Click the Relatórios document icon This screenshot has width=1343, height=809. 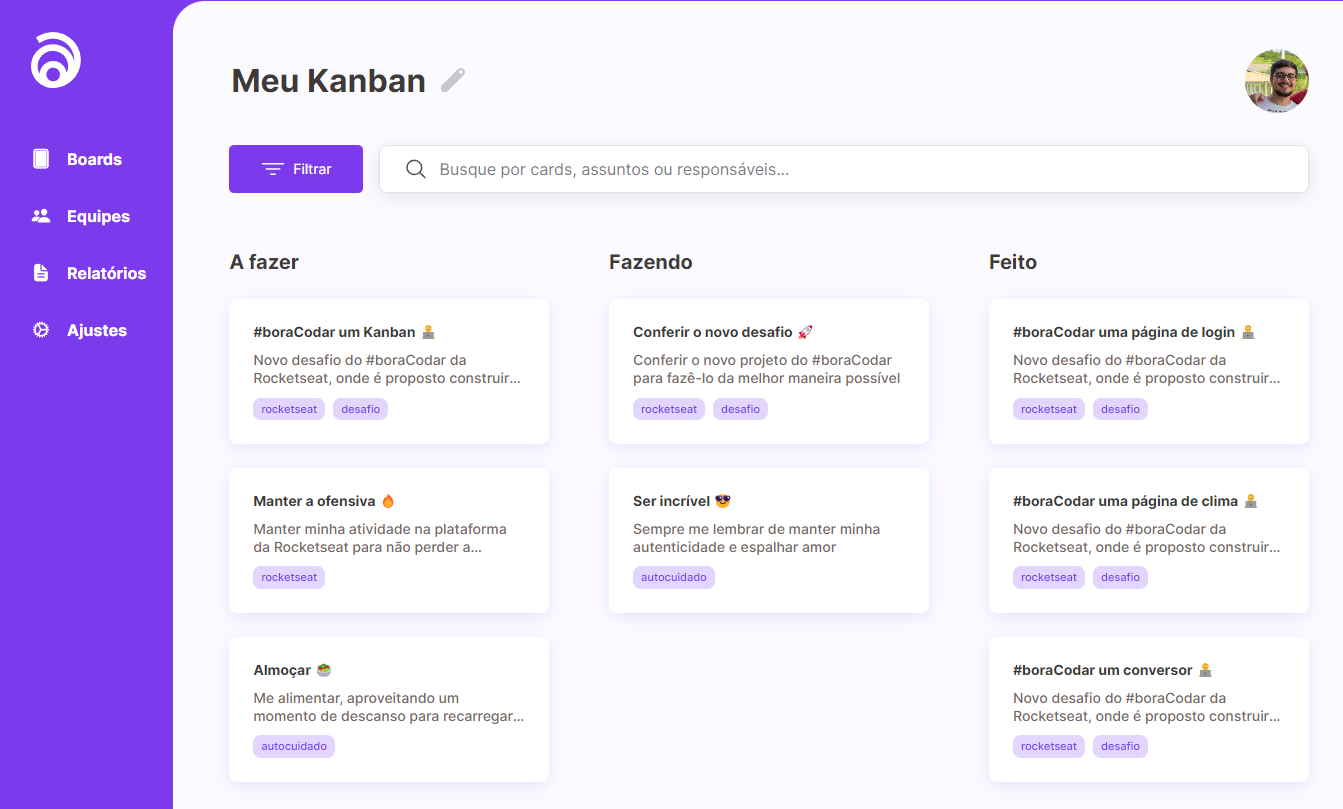40,272
